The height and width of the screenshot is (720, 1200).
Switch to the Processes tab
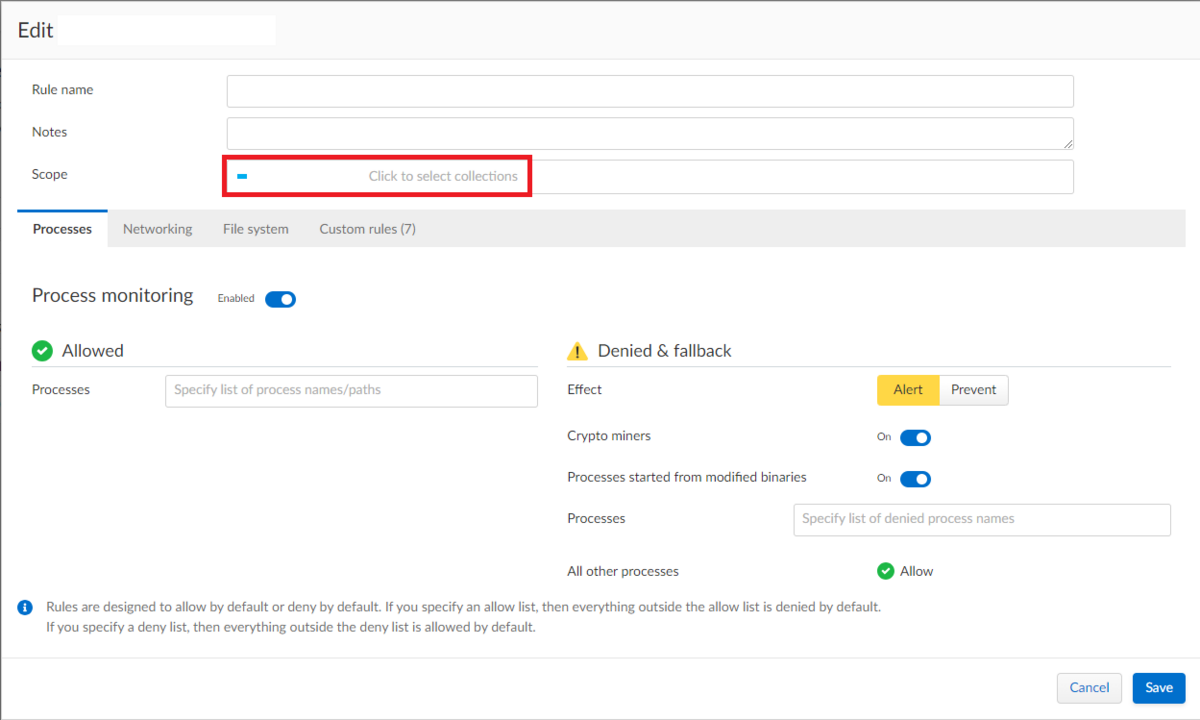click(62, 229)
